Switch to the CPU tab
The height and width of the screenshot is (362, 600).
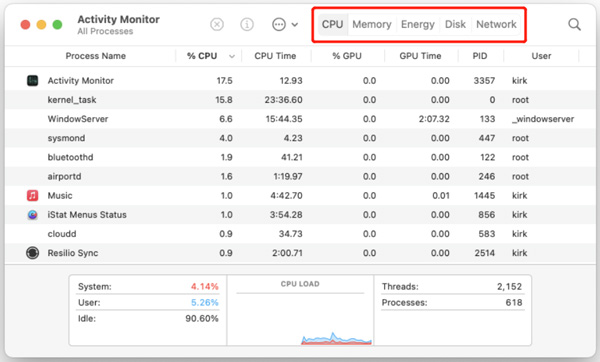click(333, 24)
